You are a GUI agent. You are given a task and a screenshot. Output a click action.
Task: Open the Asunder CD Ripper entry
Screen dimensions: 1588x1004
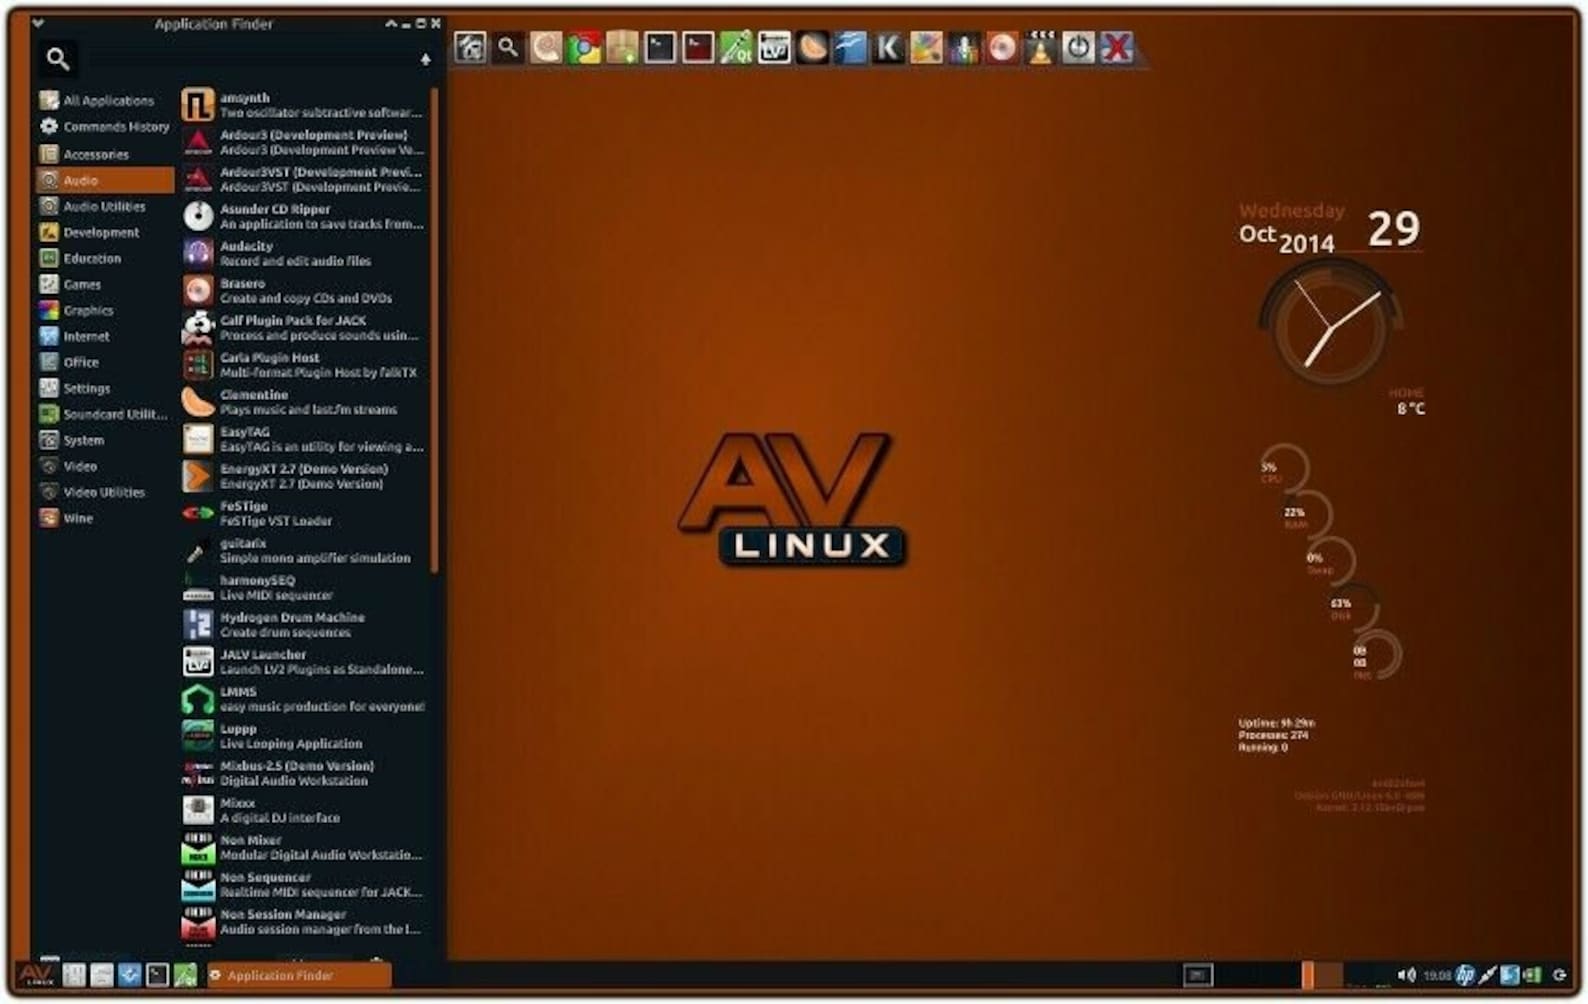(x=305, y=216)
